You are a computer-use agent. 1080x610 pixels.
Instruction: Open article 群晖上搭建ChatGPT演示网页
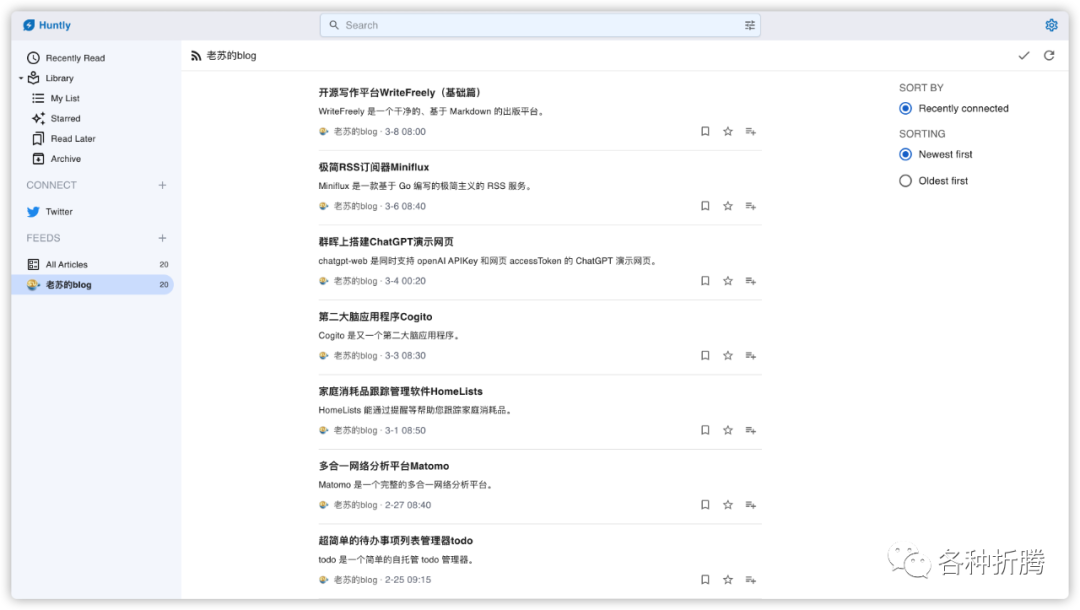pyautogui.click(x=386, y=242)
